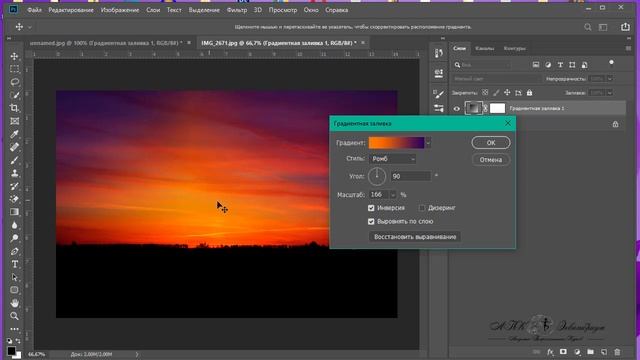Open the workspace switcher icon dropdown
The height and width of the screenshot is (360, 640).
[x=603, y=27]
